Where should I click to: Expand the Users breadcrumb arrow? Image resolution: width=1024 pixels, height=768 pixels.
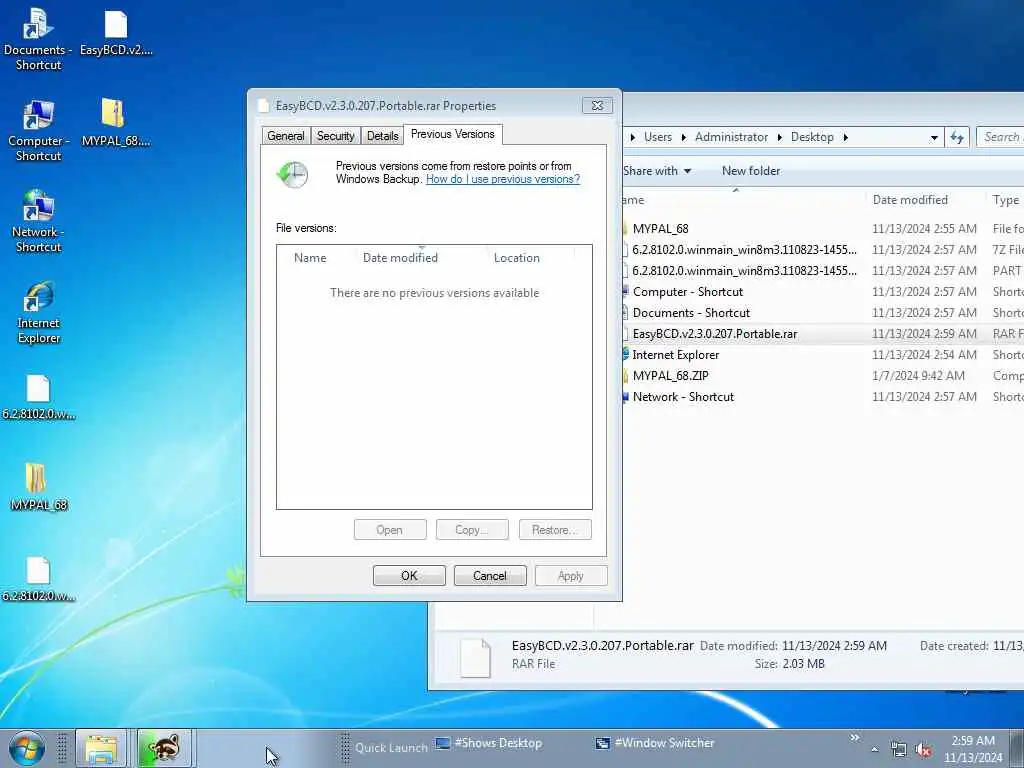[684, 137]
